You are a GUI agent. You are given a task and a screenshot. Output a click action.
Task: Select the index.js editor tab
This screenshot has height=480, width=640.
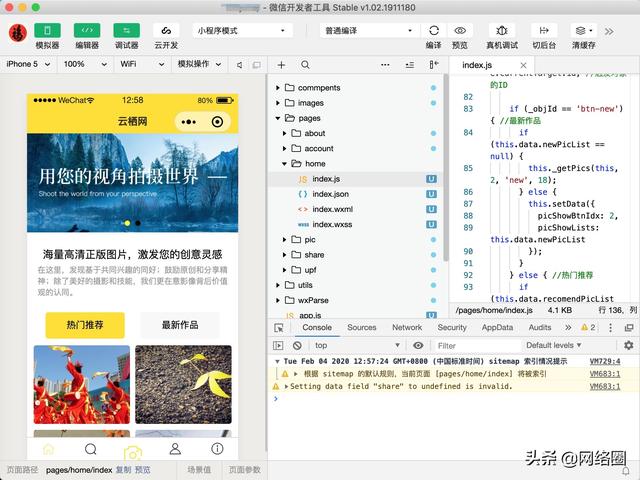477,65
